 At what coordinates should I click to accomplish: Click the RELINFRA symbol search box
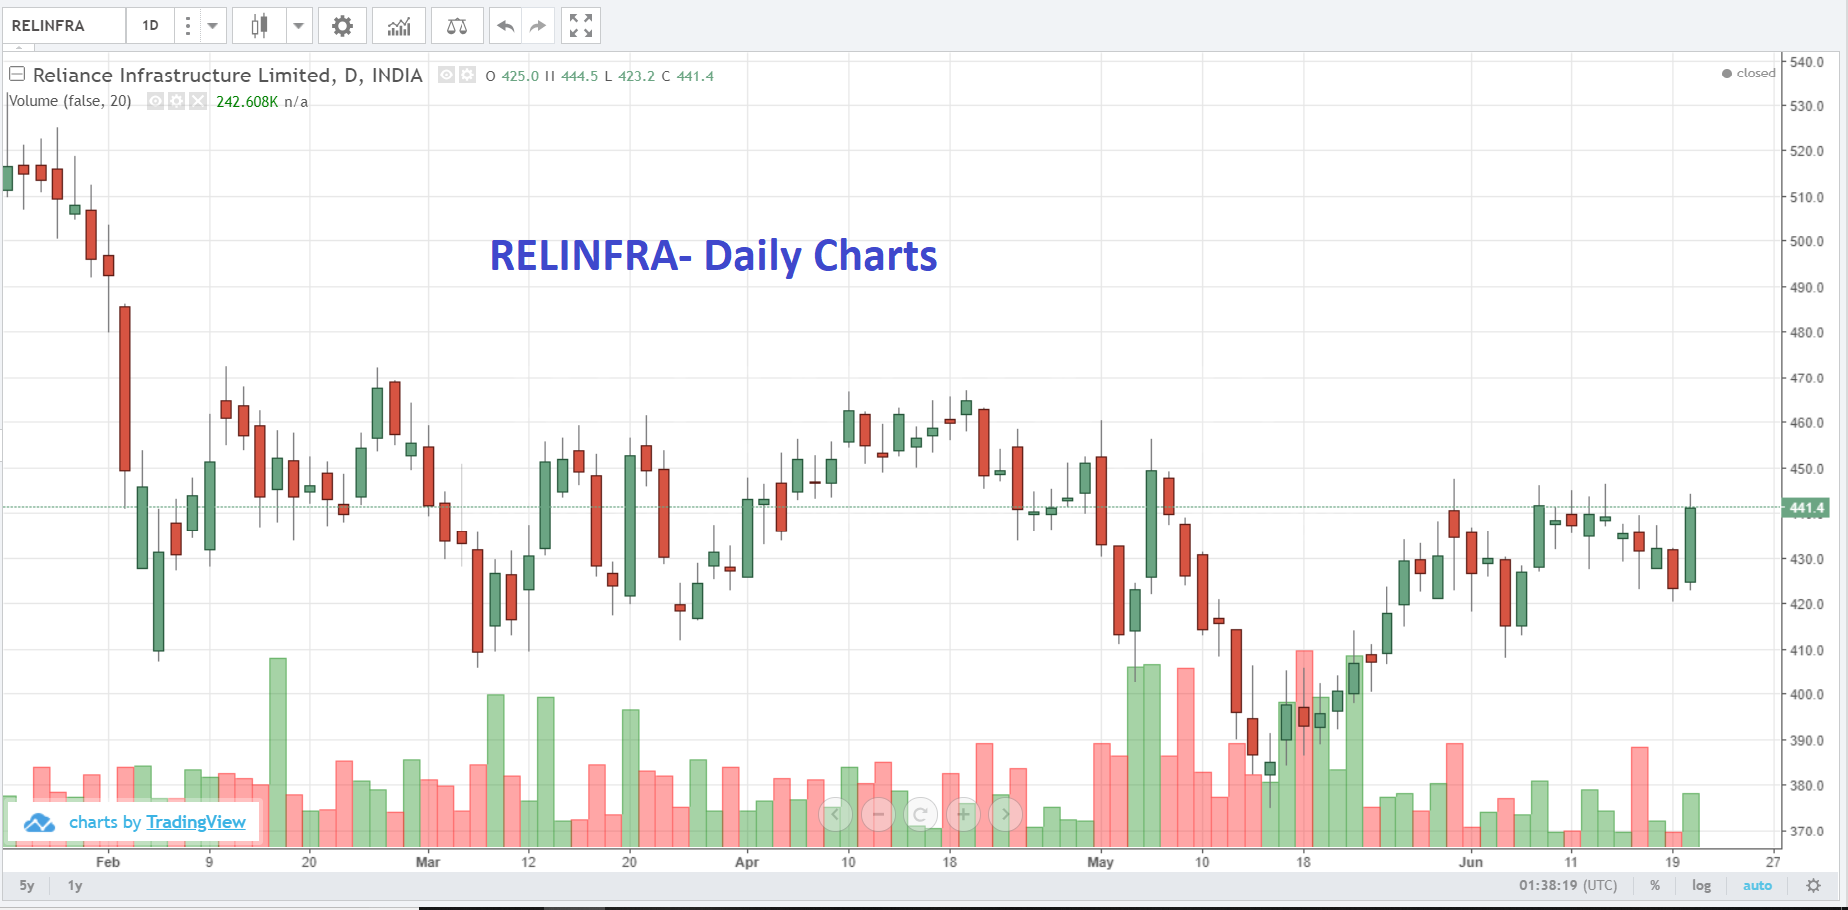tap(64, 26)
